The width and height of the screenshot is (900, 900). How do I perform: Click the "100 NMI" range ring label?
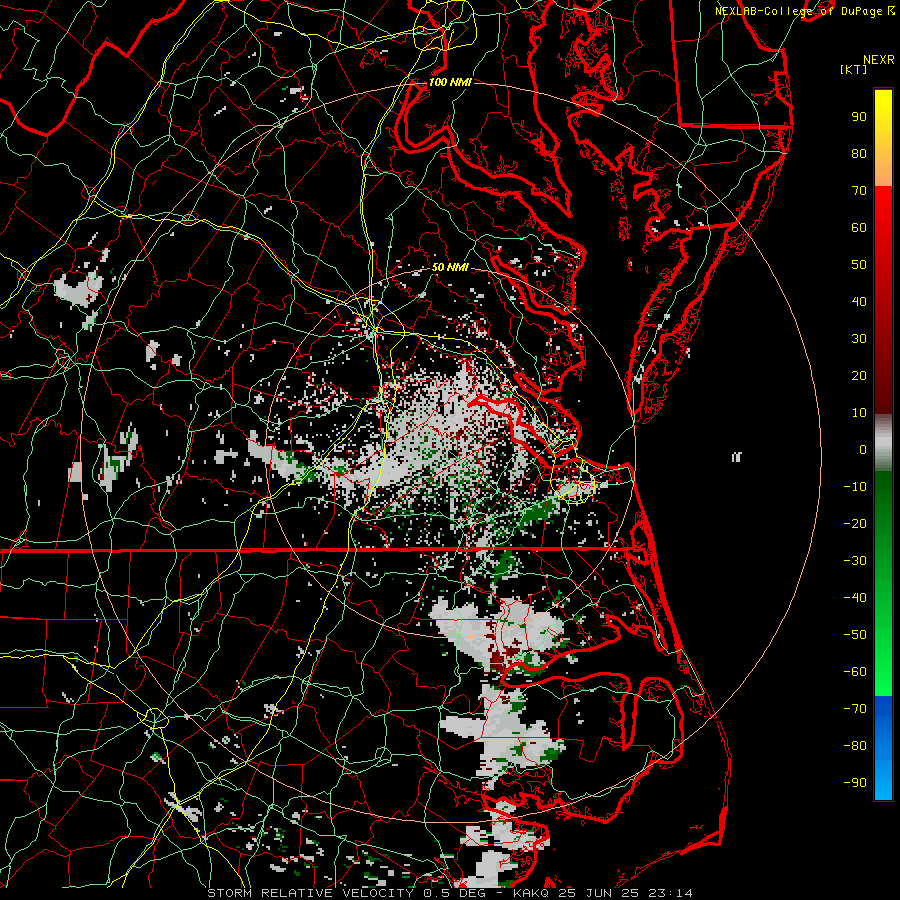click(x=450, y=82)
